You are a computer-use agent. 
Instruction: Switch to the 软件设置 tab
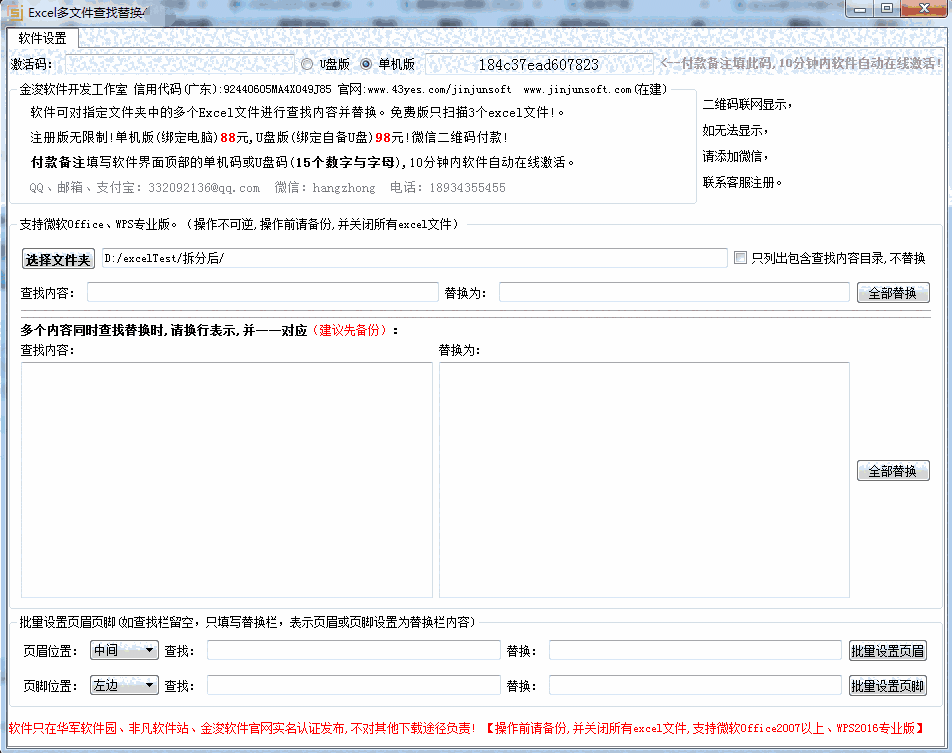point(44,38)
